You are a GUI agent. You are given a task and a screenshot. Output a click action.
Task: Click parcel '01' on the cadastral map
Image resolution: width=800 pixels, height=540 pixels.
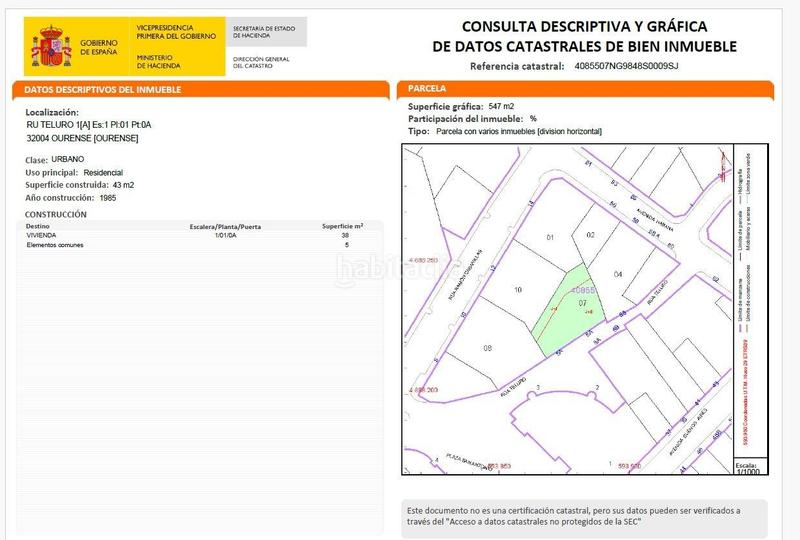pyautogui.click(x=550, y=237)
